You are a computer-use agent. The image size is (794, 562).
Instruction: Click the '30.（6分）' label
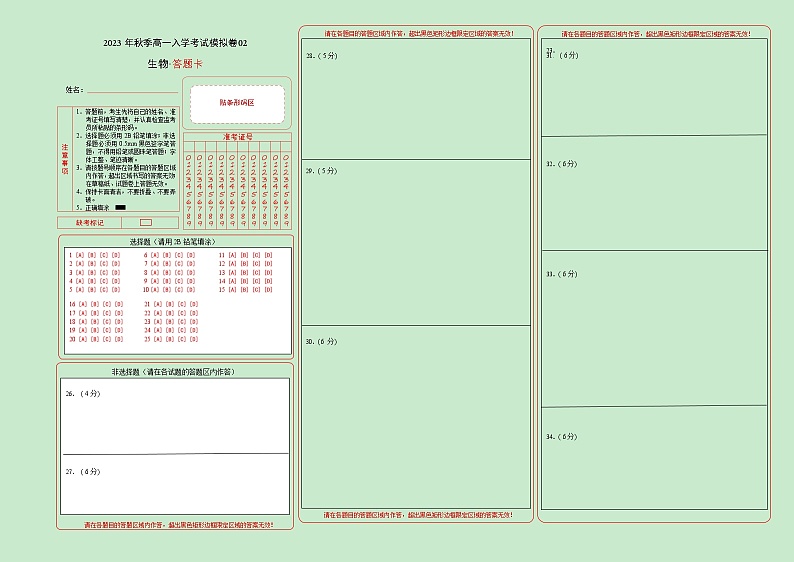click(x=322, y=341)
